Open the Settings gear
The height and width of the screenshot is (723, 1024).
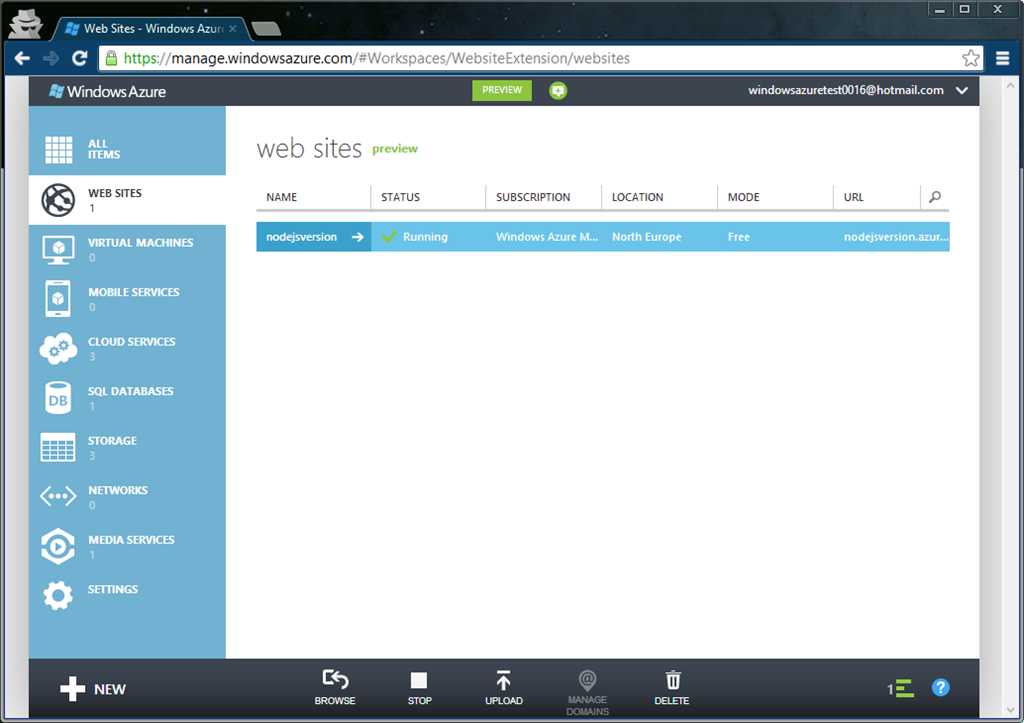click(x=59, y=595)
